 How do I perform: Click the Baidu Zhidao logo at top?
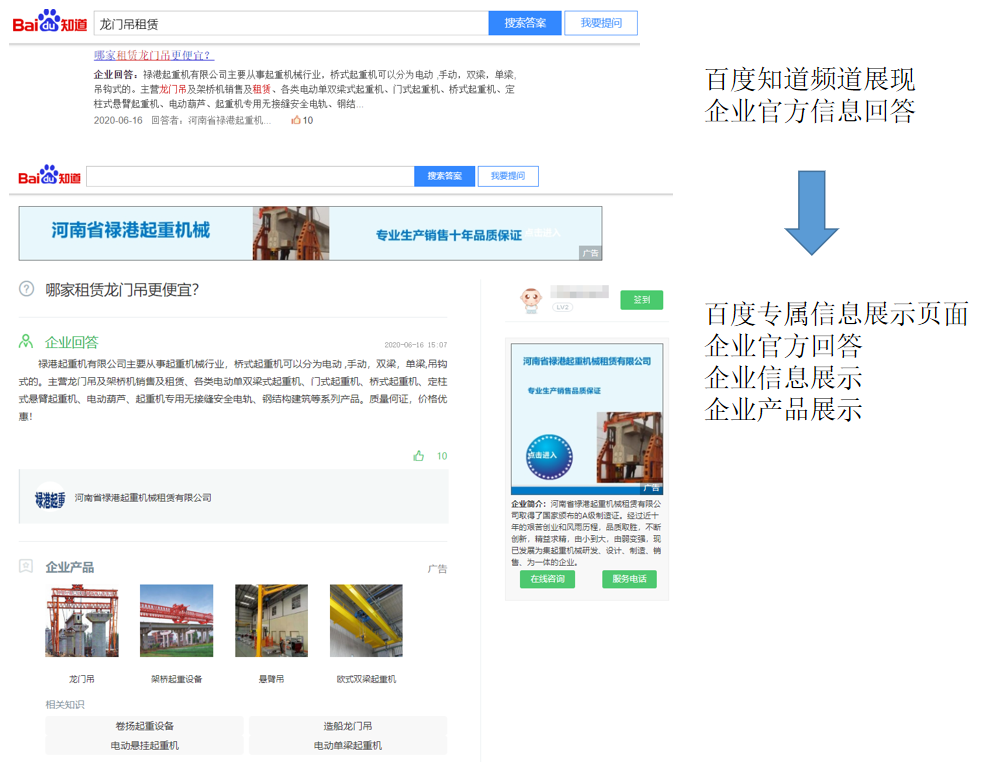point(49,22)
